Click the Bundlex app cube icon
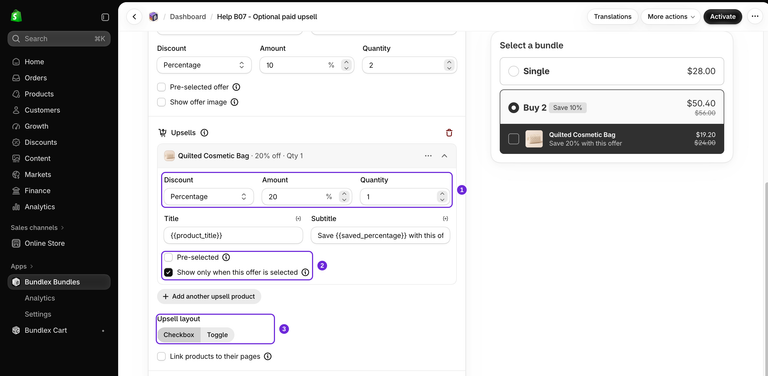 click(154, 17)
